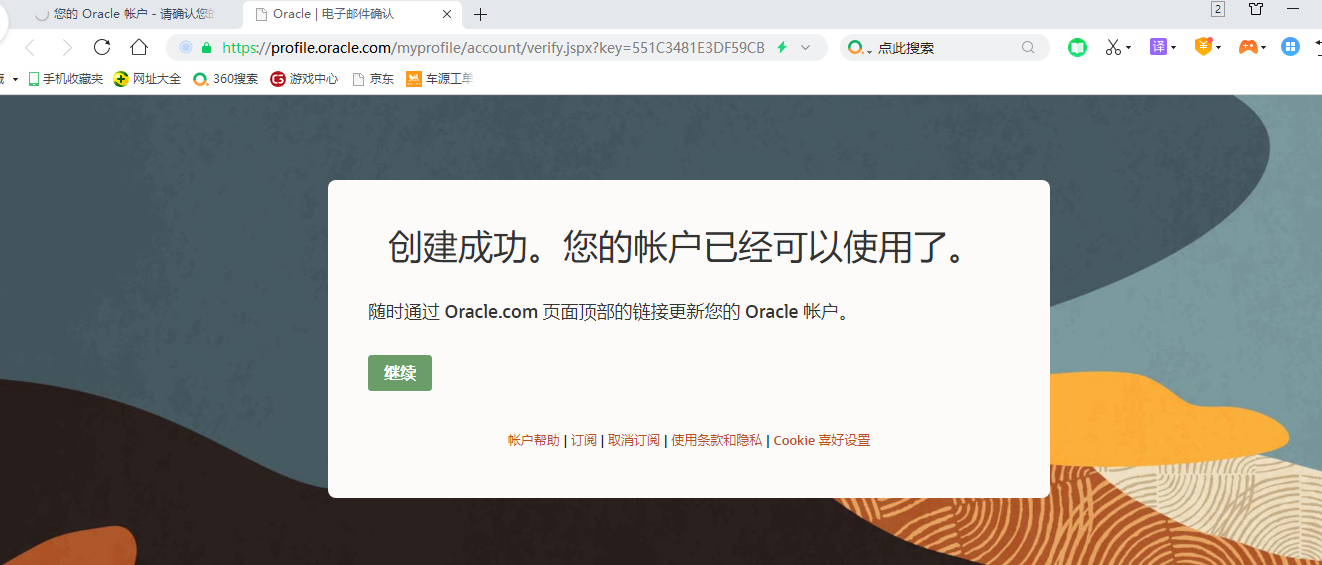
Task: Expand the ¥ shield extension dropdown arrow
Action: pyautogui.click(x=1218, y=47)
